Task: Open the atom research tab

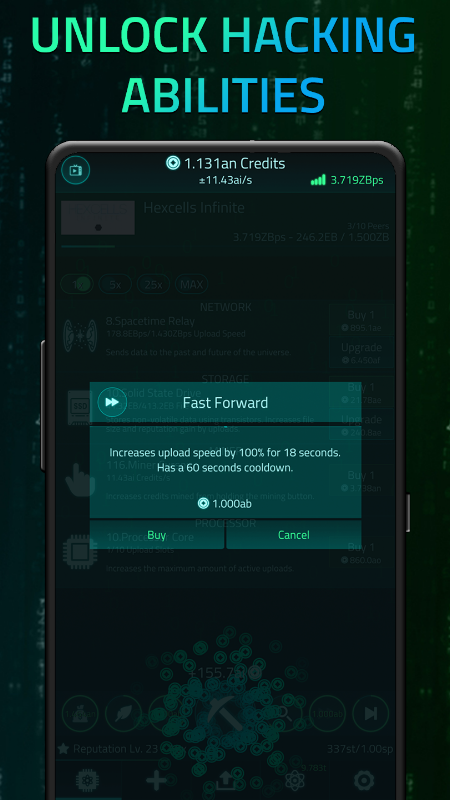Action: (295, 781)
